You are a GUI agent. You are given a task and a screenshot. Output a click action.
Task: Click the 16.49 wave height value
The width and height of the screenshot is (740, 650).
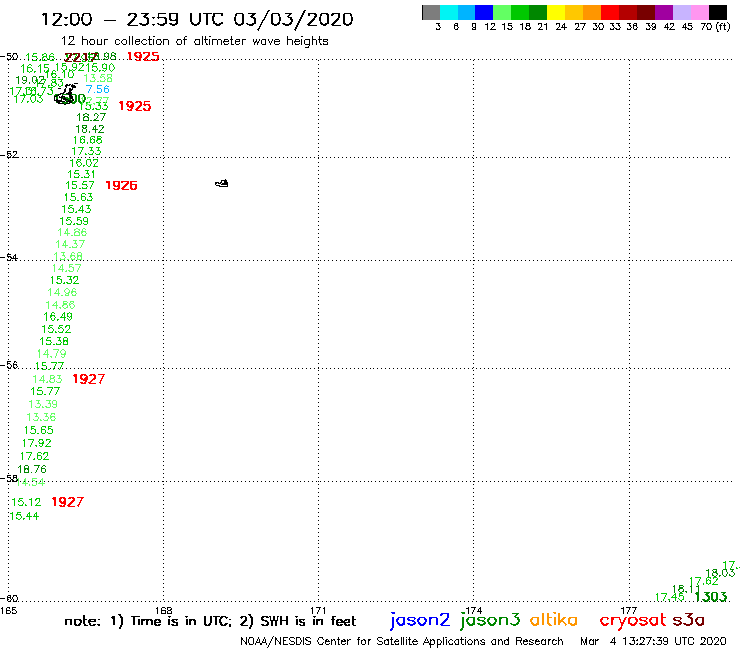[58, 317]
